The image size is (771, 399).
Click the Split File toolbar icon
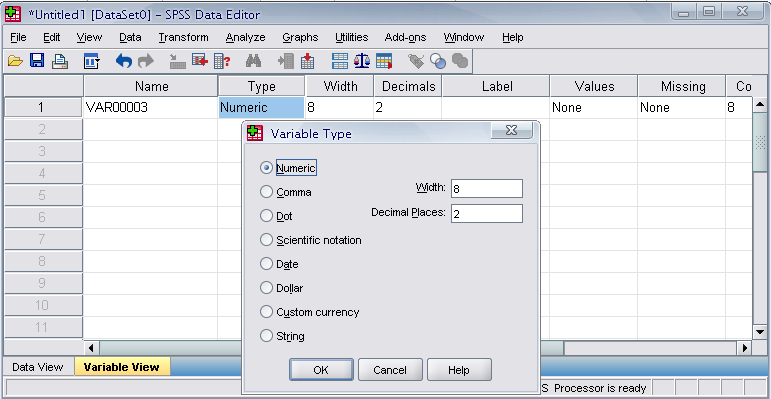click(340, 61)
